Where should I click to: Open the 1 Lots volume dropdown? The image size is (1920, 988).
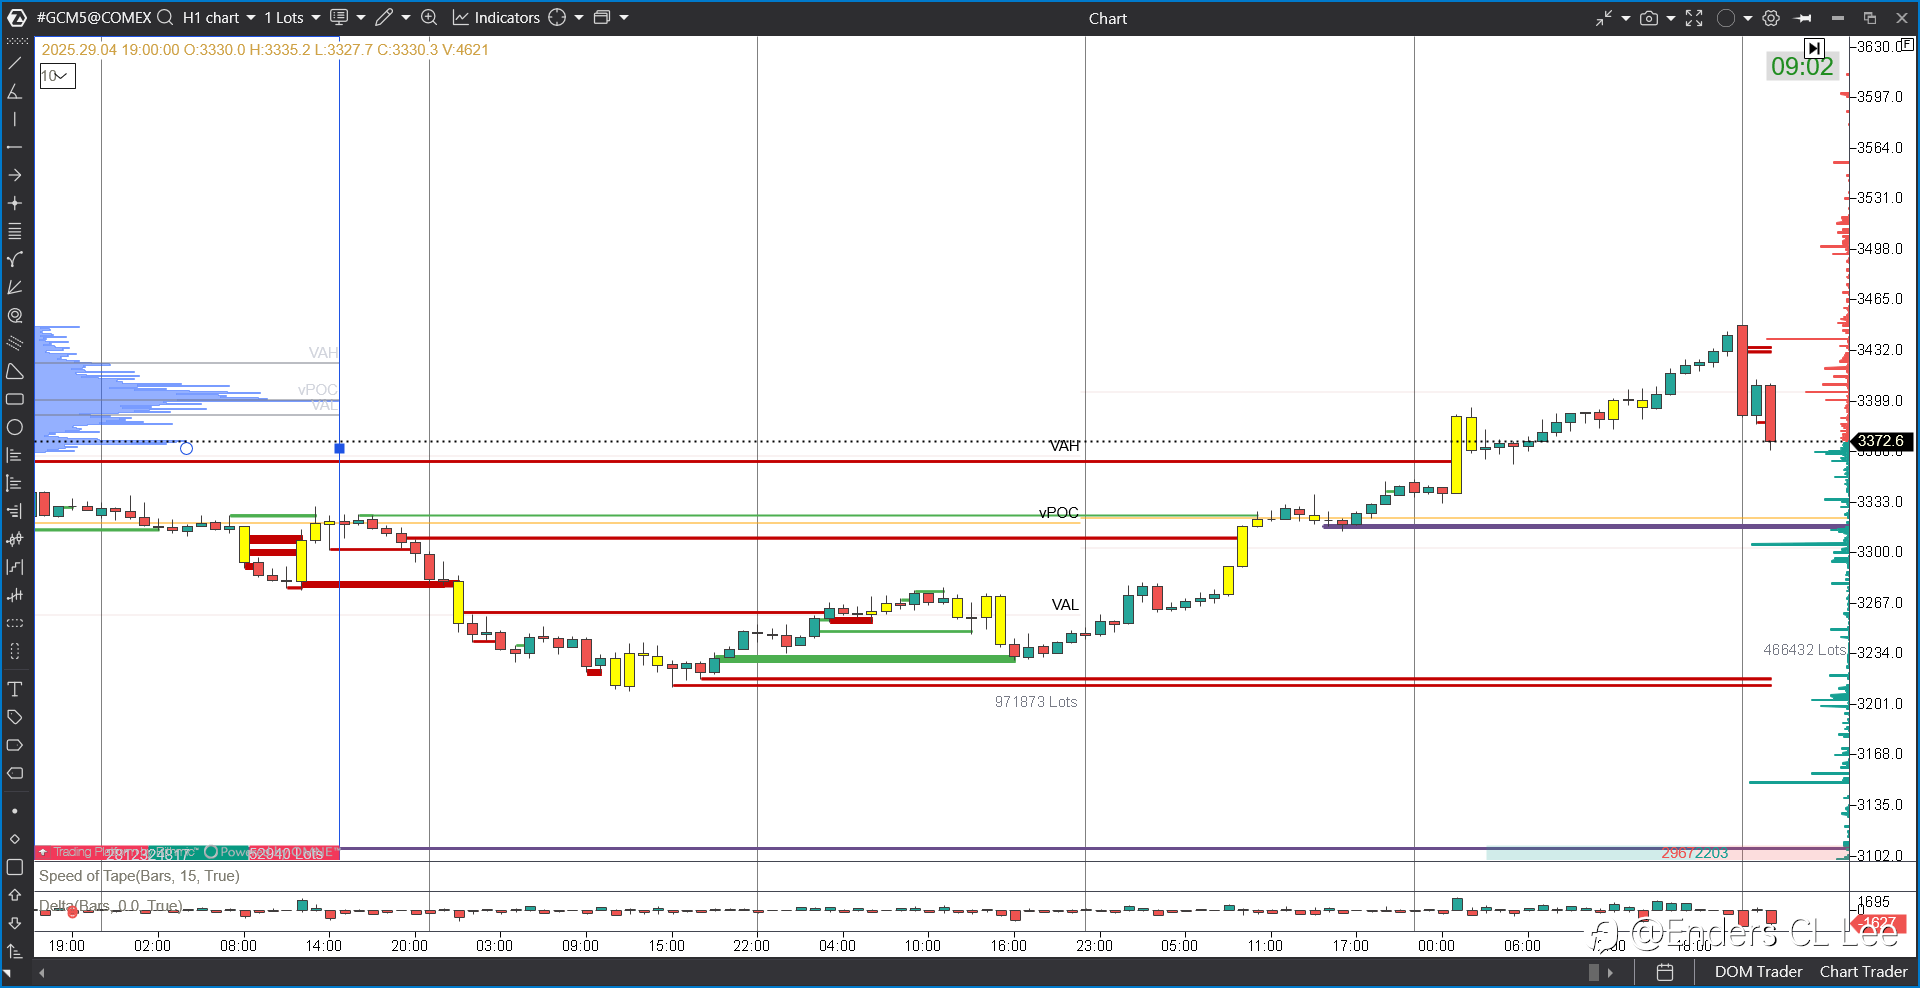pos(292,17)
